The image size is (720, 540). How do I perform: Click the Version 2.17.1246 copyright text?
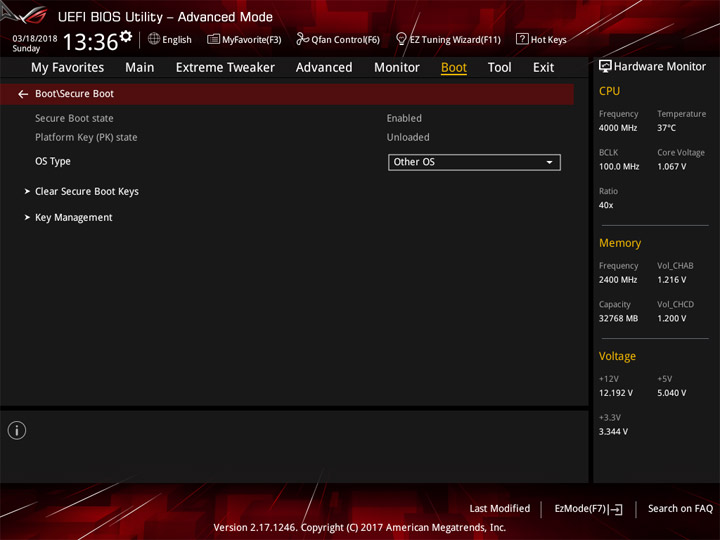point(360,528)
